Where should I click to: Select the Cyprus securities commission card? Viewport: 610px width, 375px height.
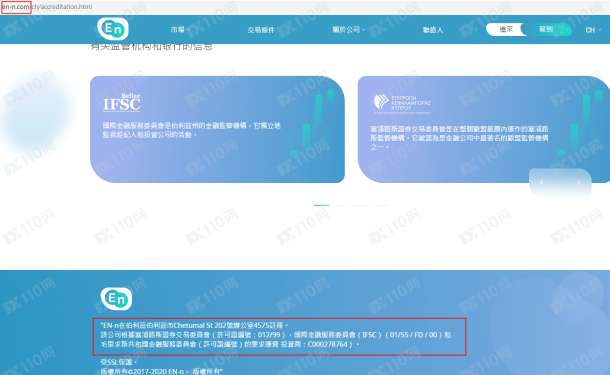coord(484,129)
